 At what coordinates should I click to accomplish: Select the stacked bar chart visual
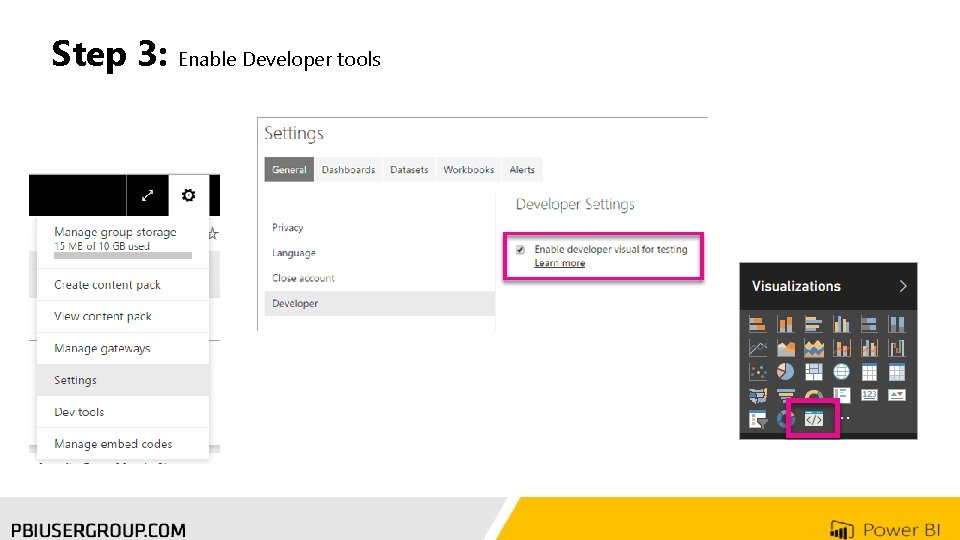758,324
